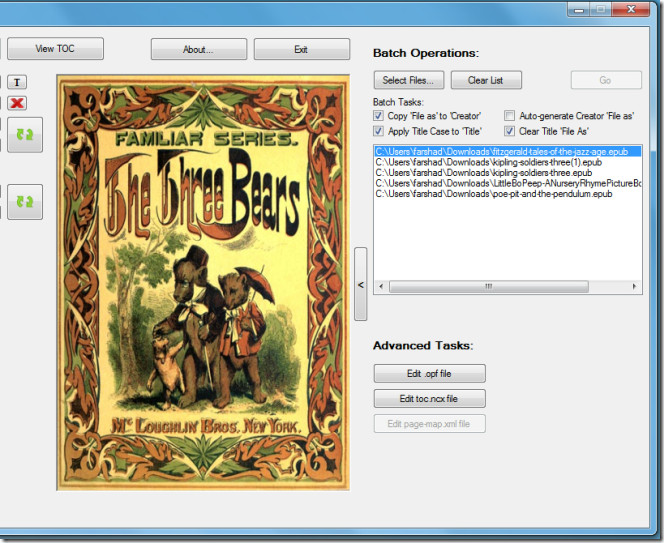Collapse the side panel with the '<' button
Image resolution: width=664 pixels, height=543 pixels.
click(360, 285)
